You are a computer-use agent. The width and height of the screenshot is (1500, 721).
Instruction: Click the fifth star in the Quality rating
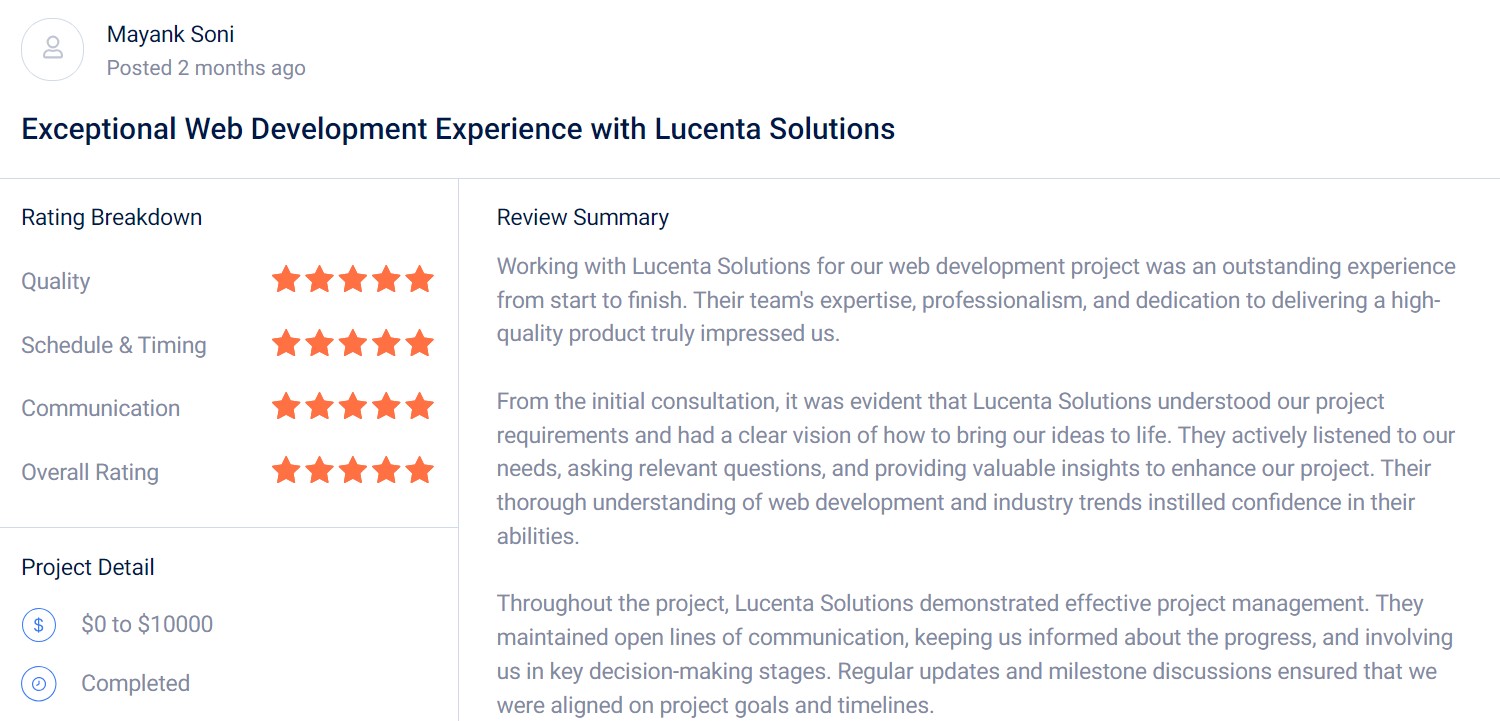point(420,281)
